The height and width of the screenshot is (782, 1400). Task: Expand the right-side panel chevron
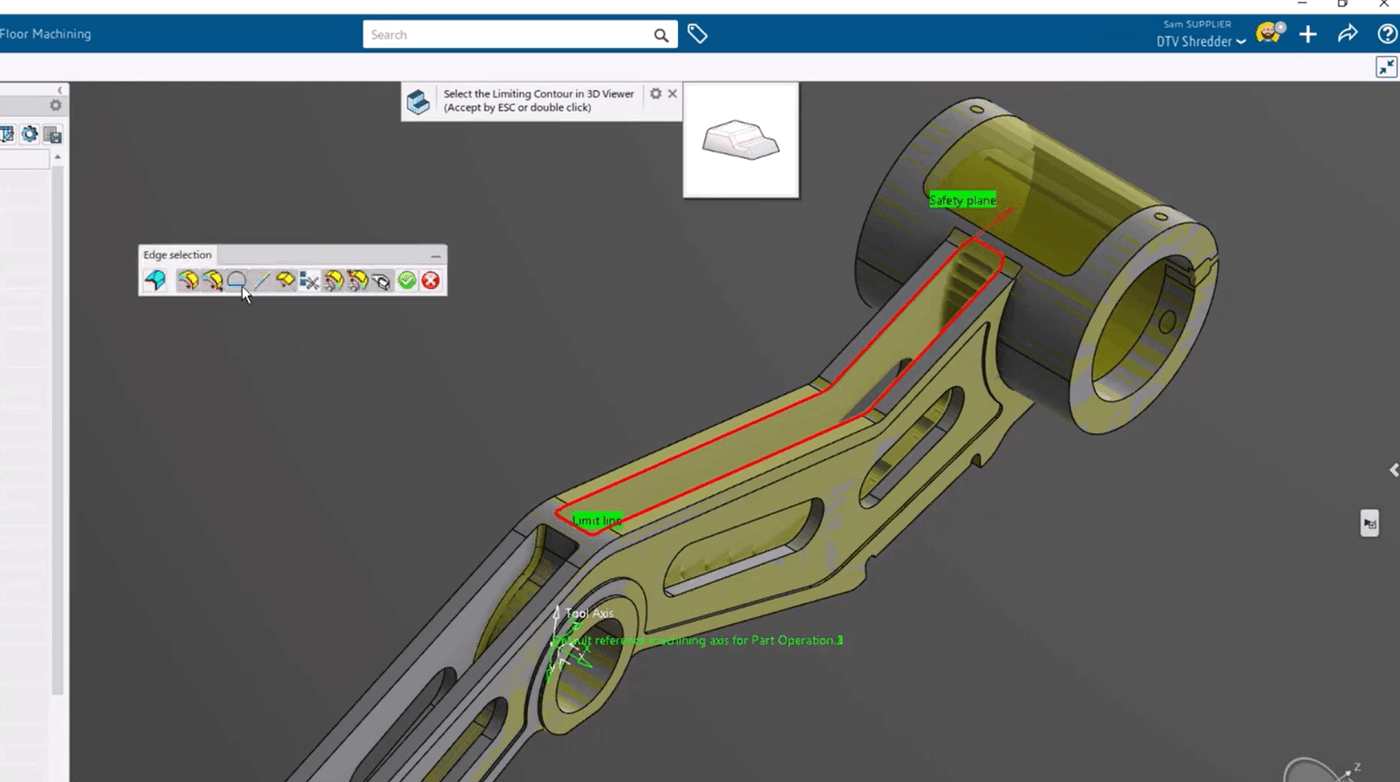tap(1392, 470)
